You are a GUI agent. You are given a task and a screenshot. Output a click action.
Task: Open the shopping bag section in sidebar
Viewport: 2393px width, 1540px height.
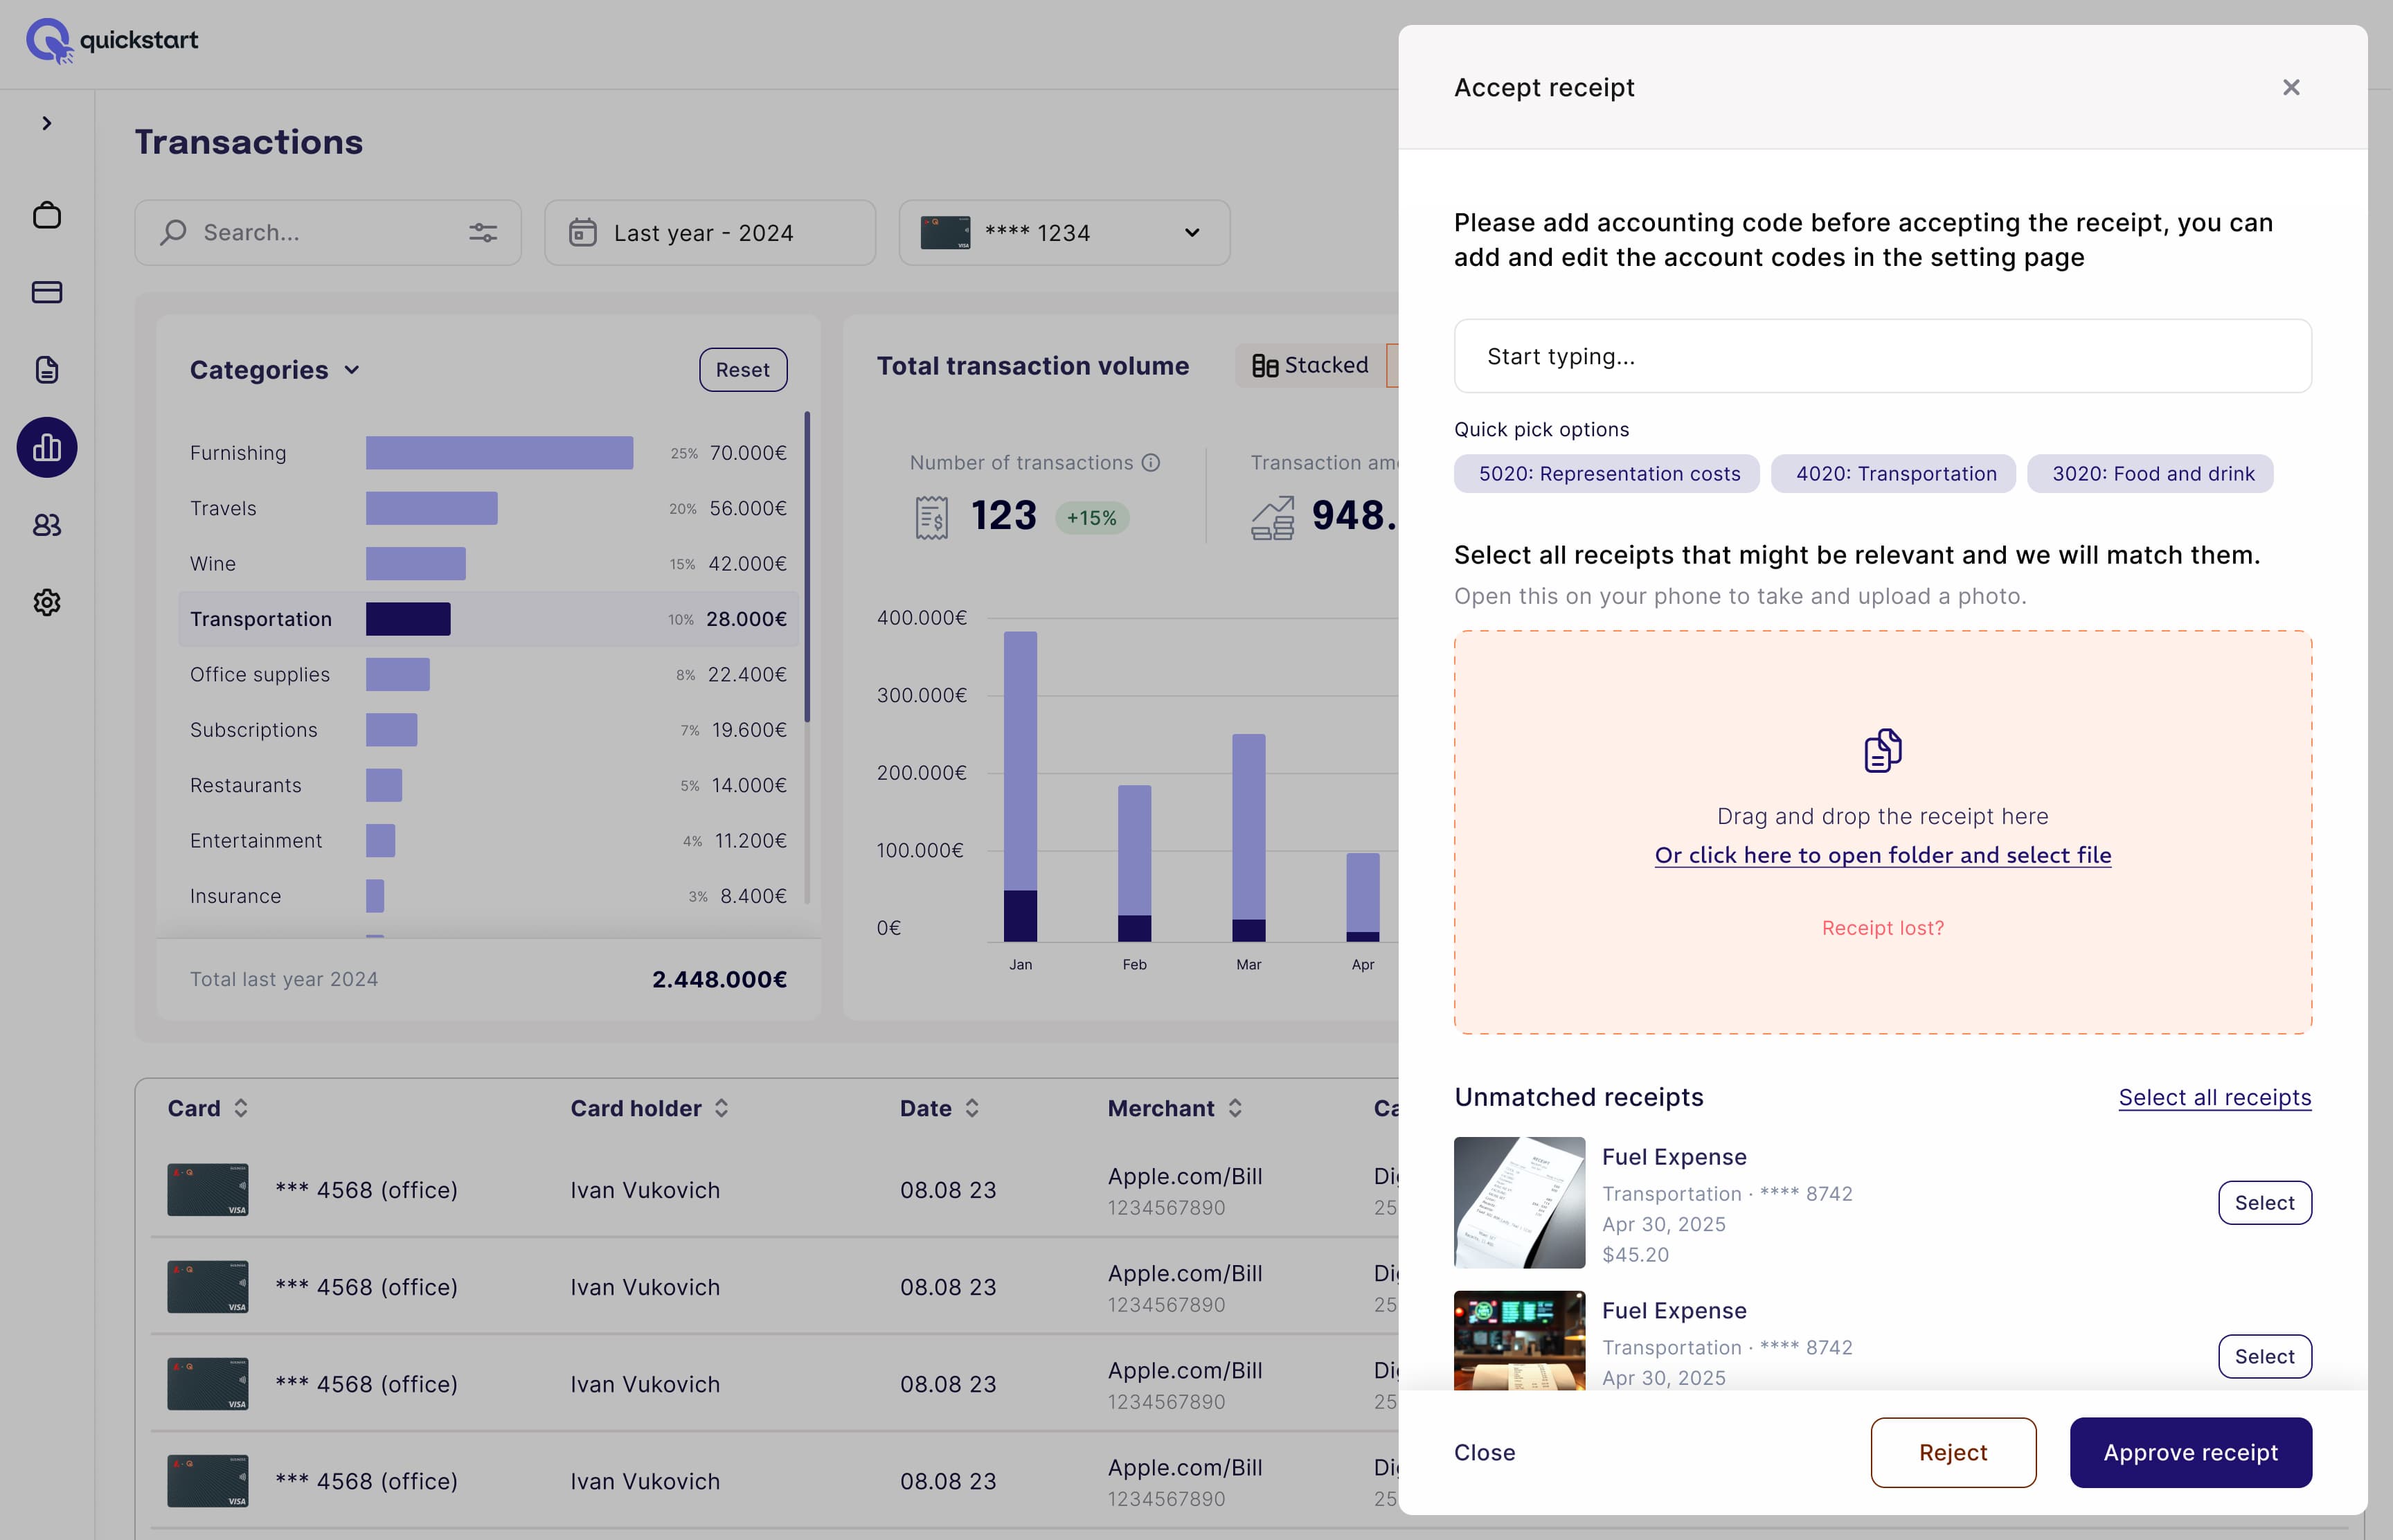(46, 215)
